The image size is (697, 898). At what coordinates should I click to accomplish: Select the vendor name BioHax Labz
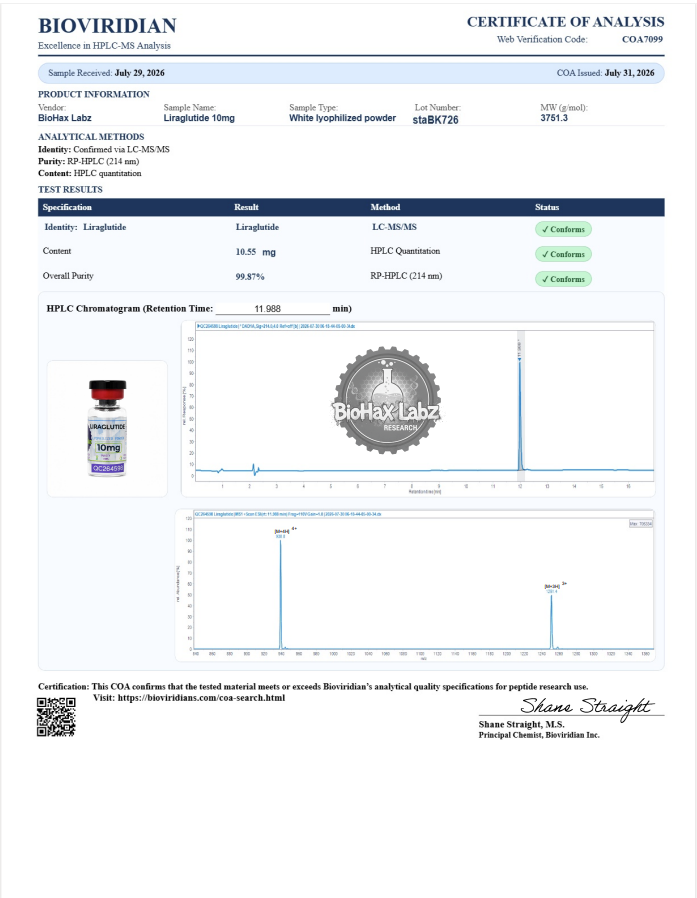[x=65, y=118]
